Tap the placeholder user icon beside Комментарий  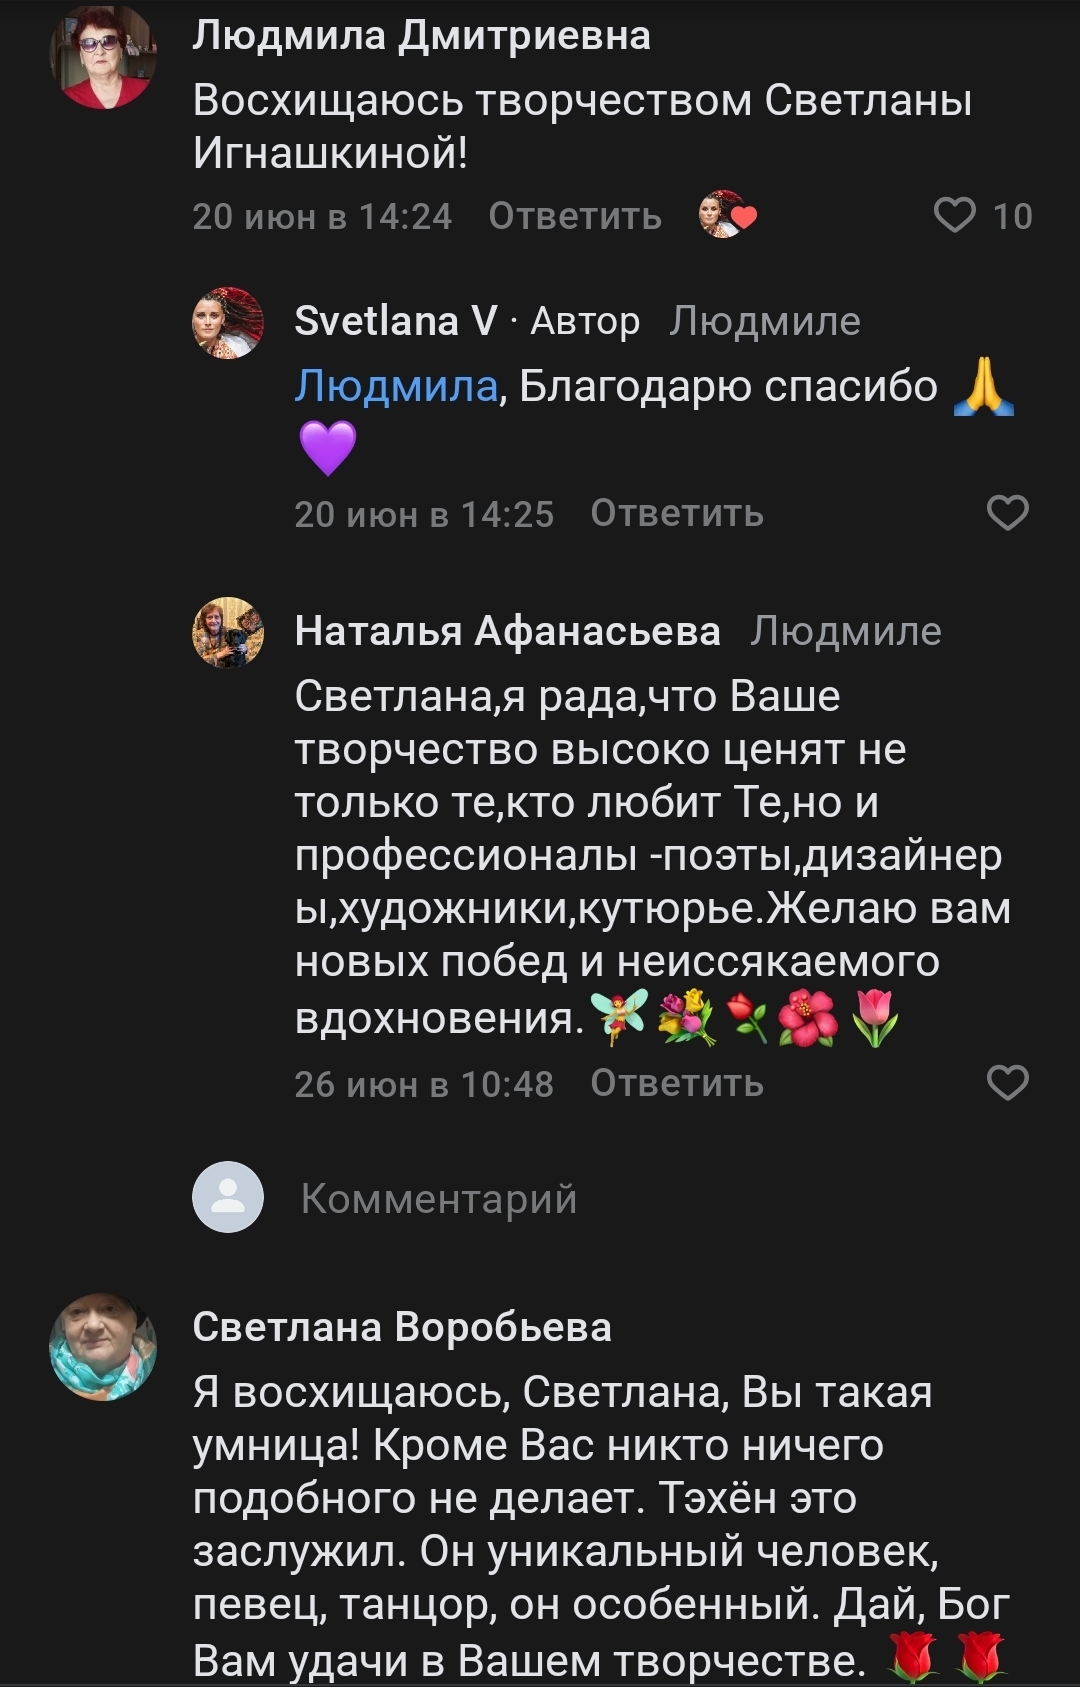click(x=228, y=1197)
